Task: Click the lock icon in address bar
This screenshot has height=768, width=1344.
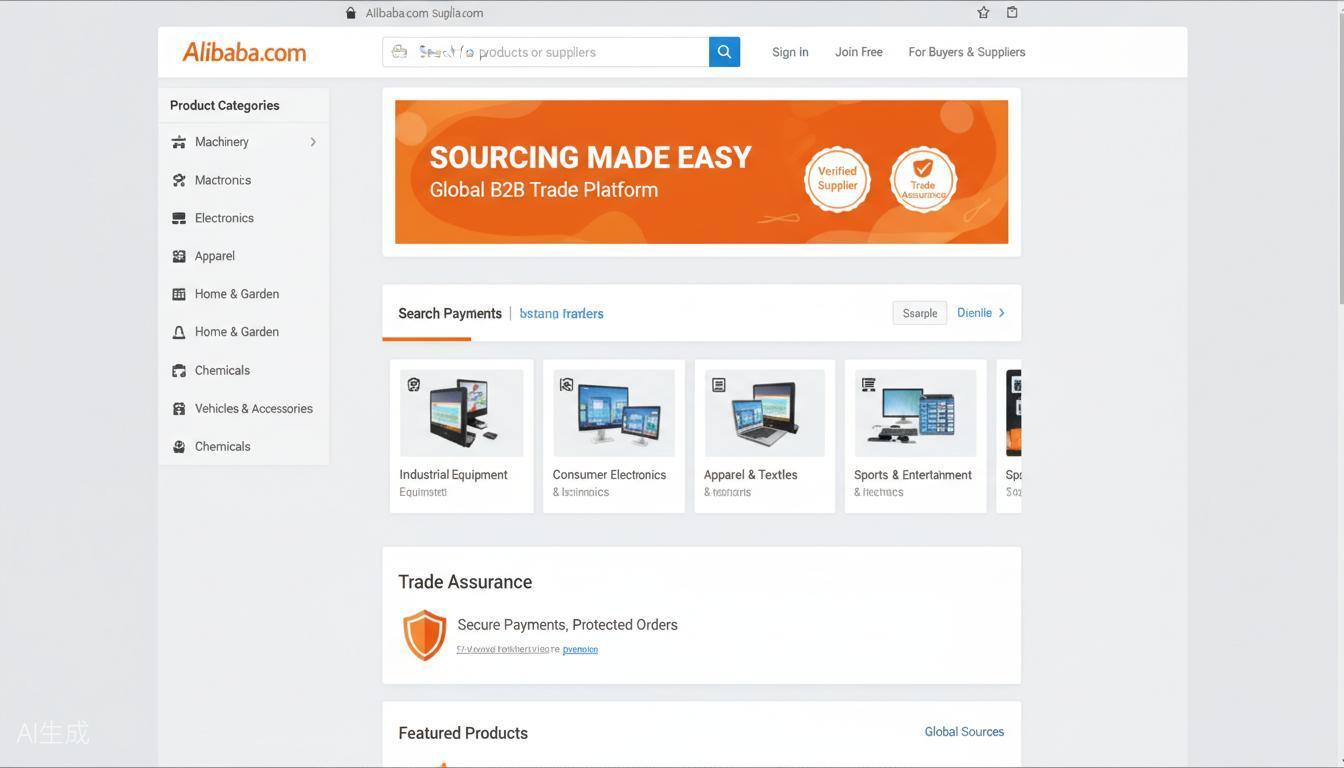Action: click(x=351, y=13)
